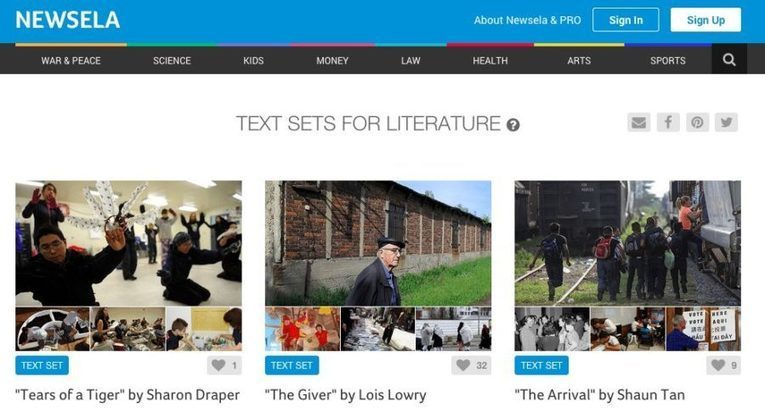The height and width of the screenshot is (412, 765).
Task: Share on Facebook icon
Action: [668, 122]
